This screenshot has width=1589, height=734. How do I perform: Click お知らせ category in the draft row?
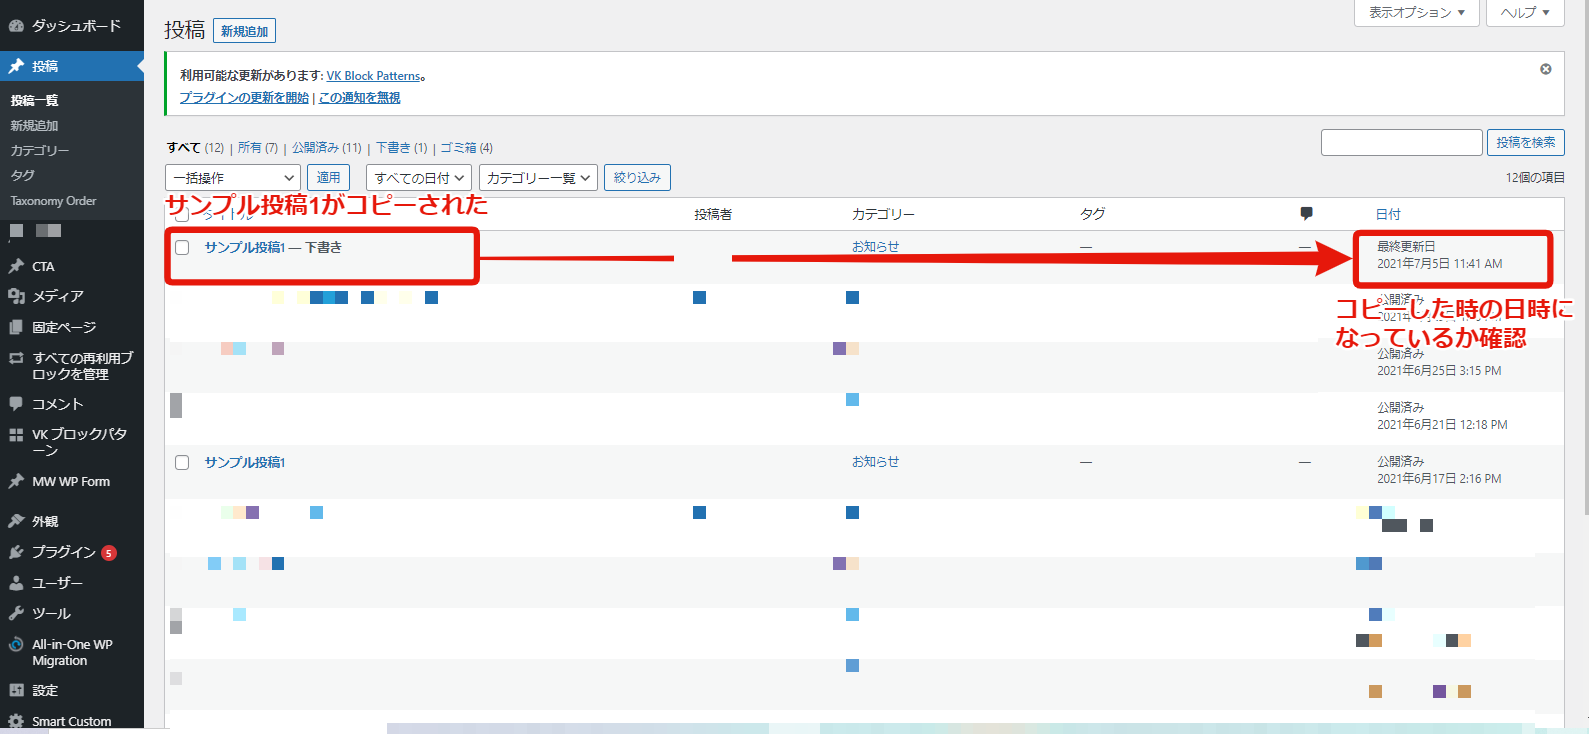[876, 246]
